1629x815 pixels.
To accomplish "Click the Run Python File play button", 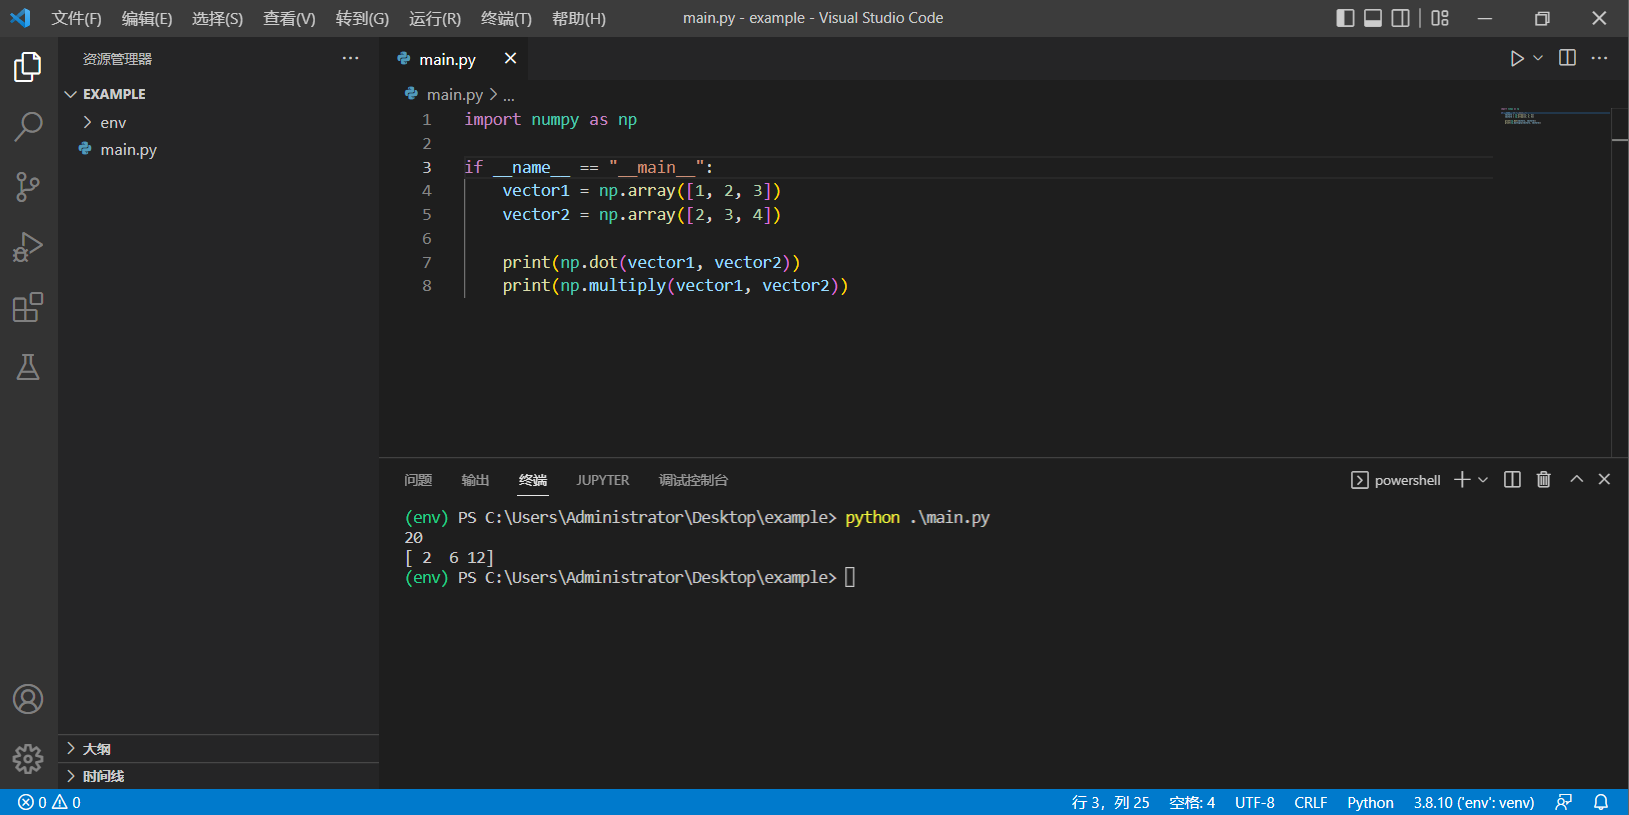I will point(1516,59).
